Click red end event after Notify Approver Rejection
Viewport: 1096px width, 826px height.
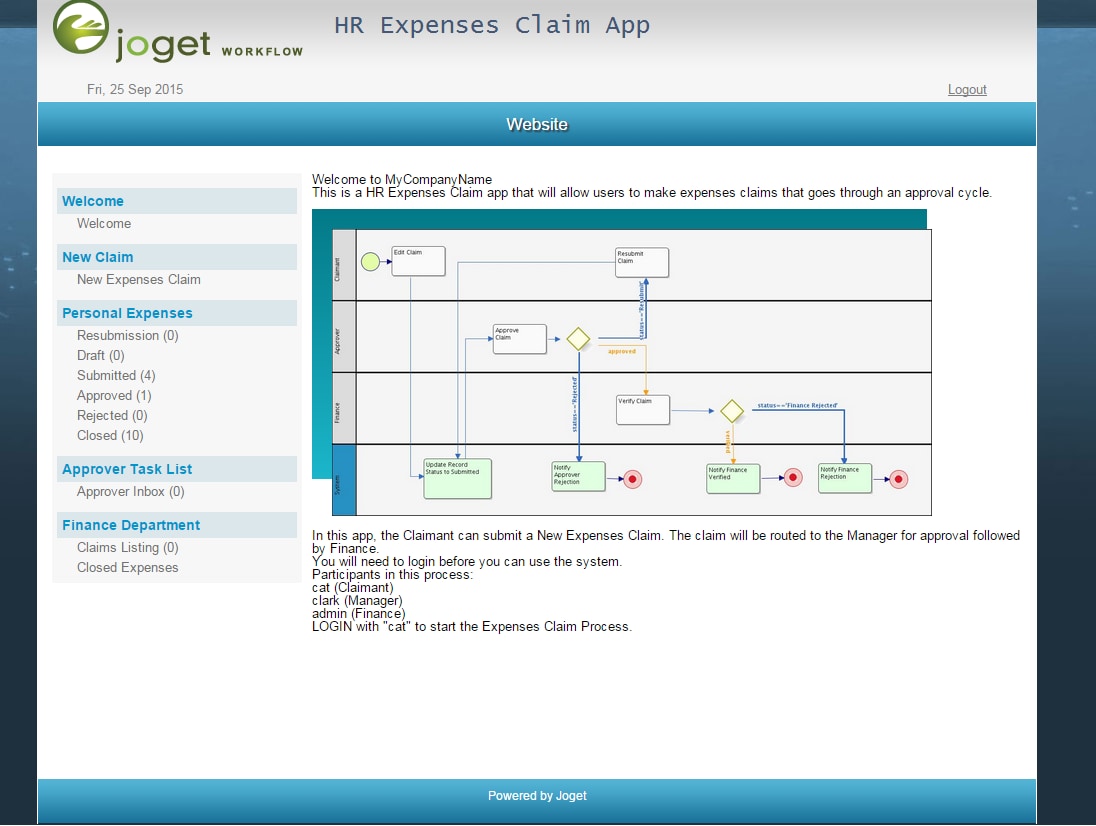(x=633, y=479)
